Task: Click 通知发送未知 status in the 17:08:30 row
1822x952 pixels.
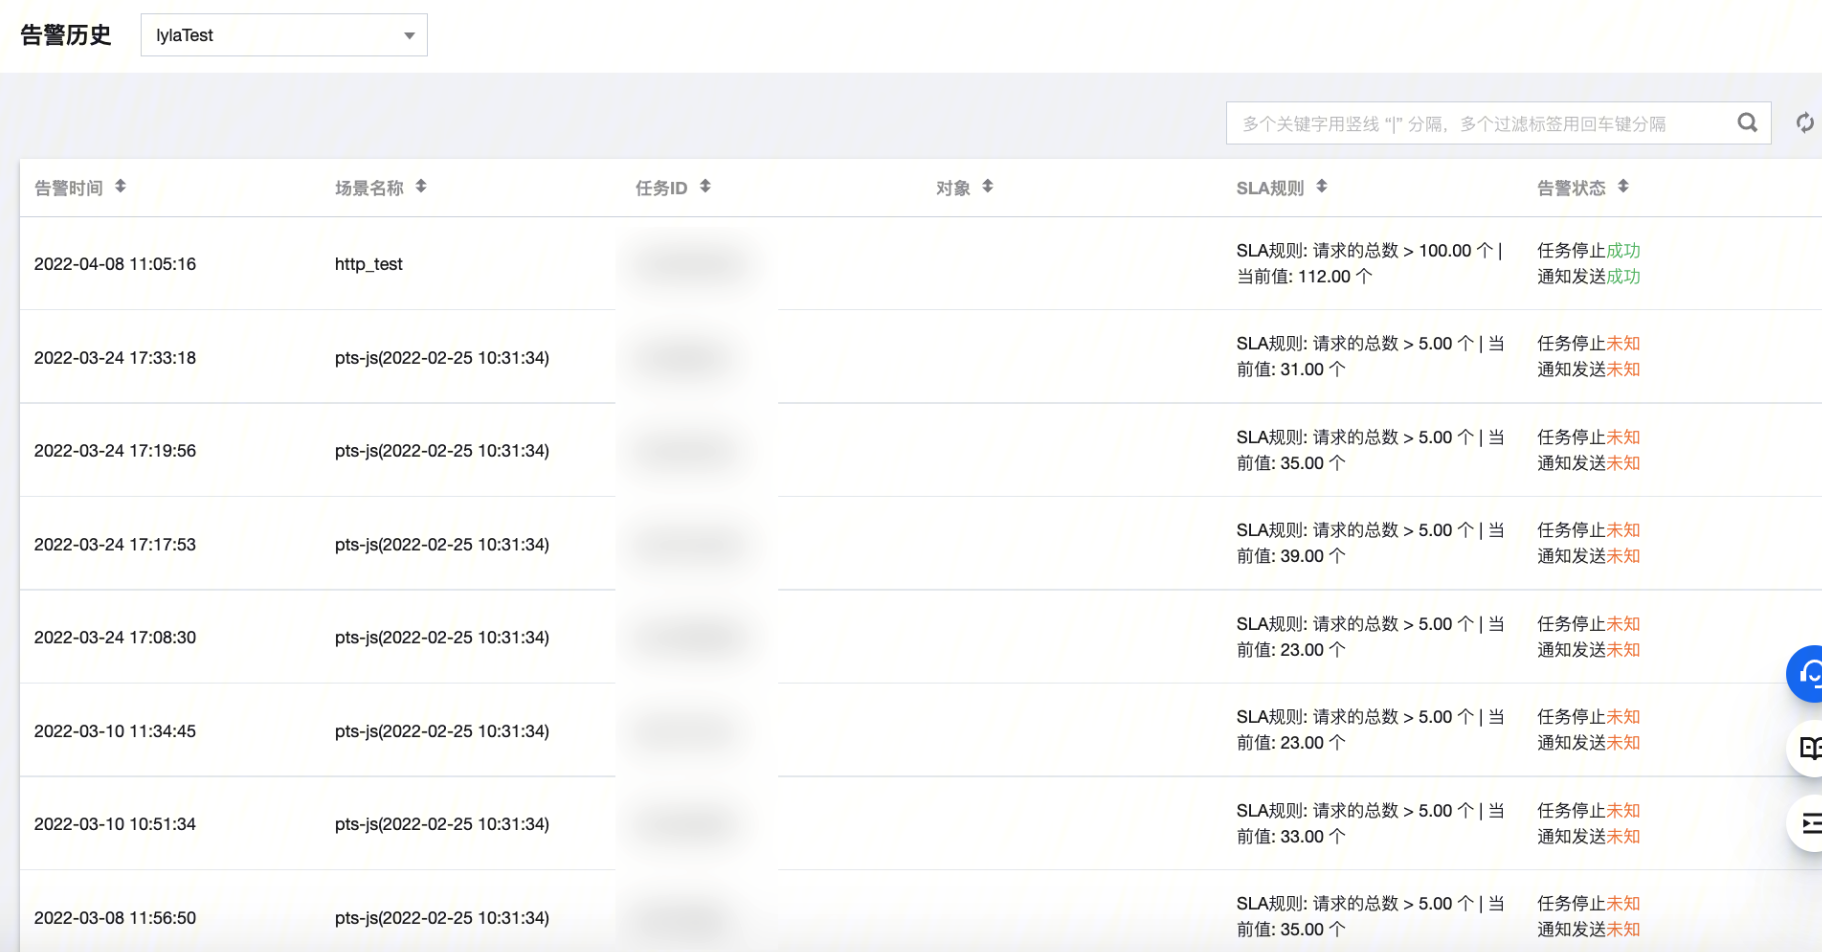Action: point(1589,650)
